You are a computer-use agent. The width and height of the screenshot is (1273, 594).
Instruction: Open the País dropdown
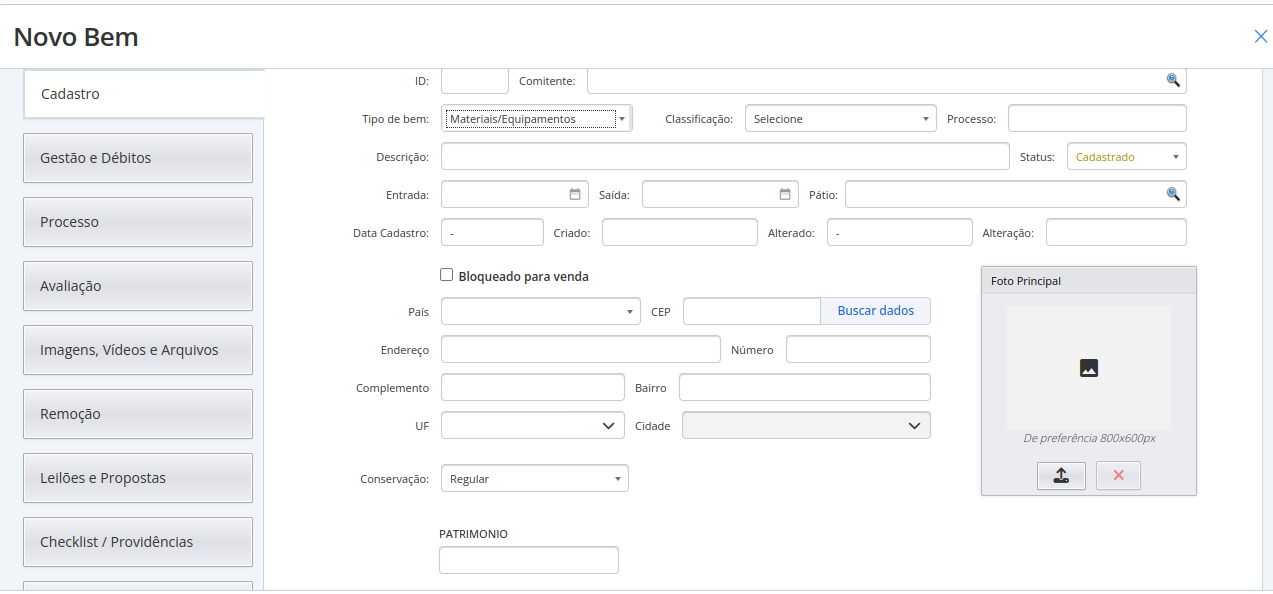point(540,312)
